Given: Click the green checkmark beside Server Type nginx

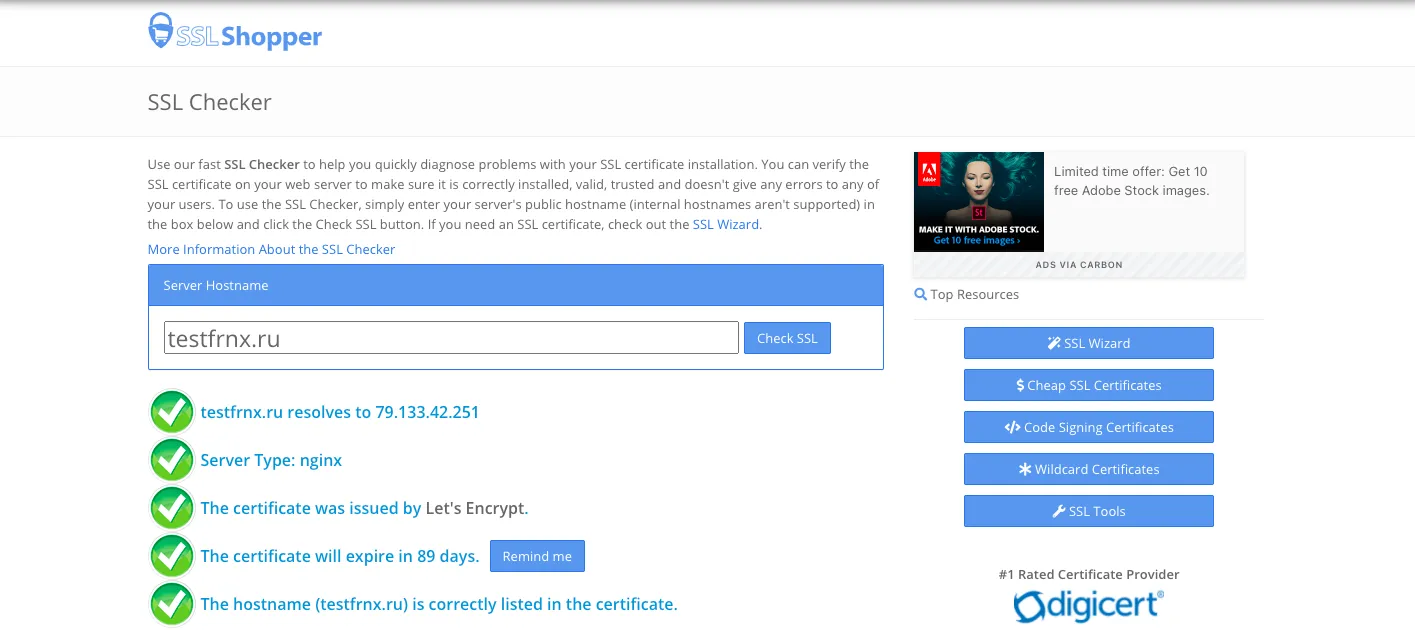Looking at the screenshot, I should pyautogui.click(x=172, y=460).
